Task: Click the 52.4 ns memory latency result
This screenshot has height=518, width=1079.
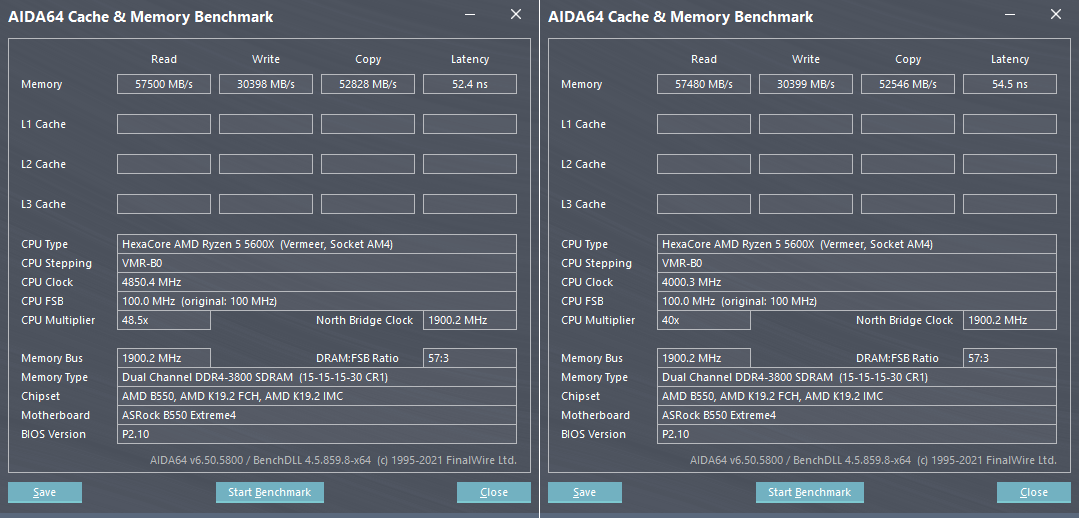Action: [470, 84]
